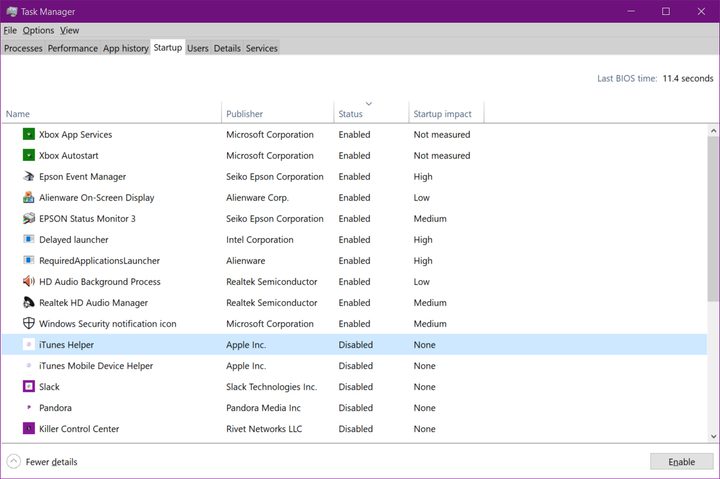The image size is (720, 479).
Task: Click the Realtek HD Audio Manager icon
Action: coord(28,303)
